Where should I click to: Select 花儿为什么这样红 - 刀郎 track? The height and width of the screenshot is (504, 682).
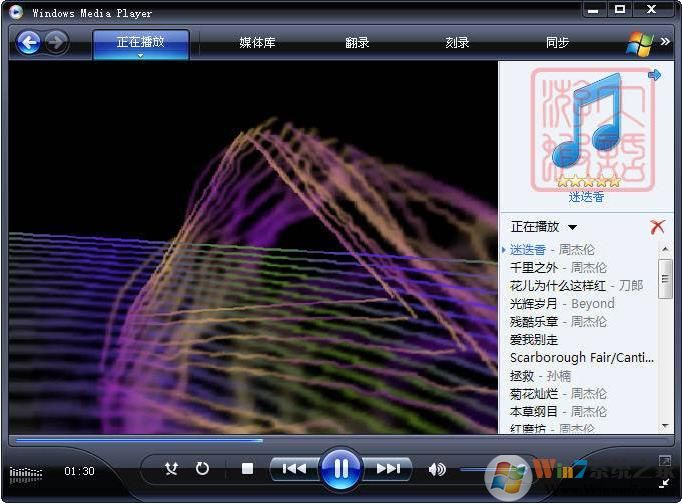click(576, 286)
